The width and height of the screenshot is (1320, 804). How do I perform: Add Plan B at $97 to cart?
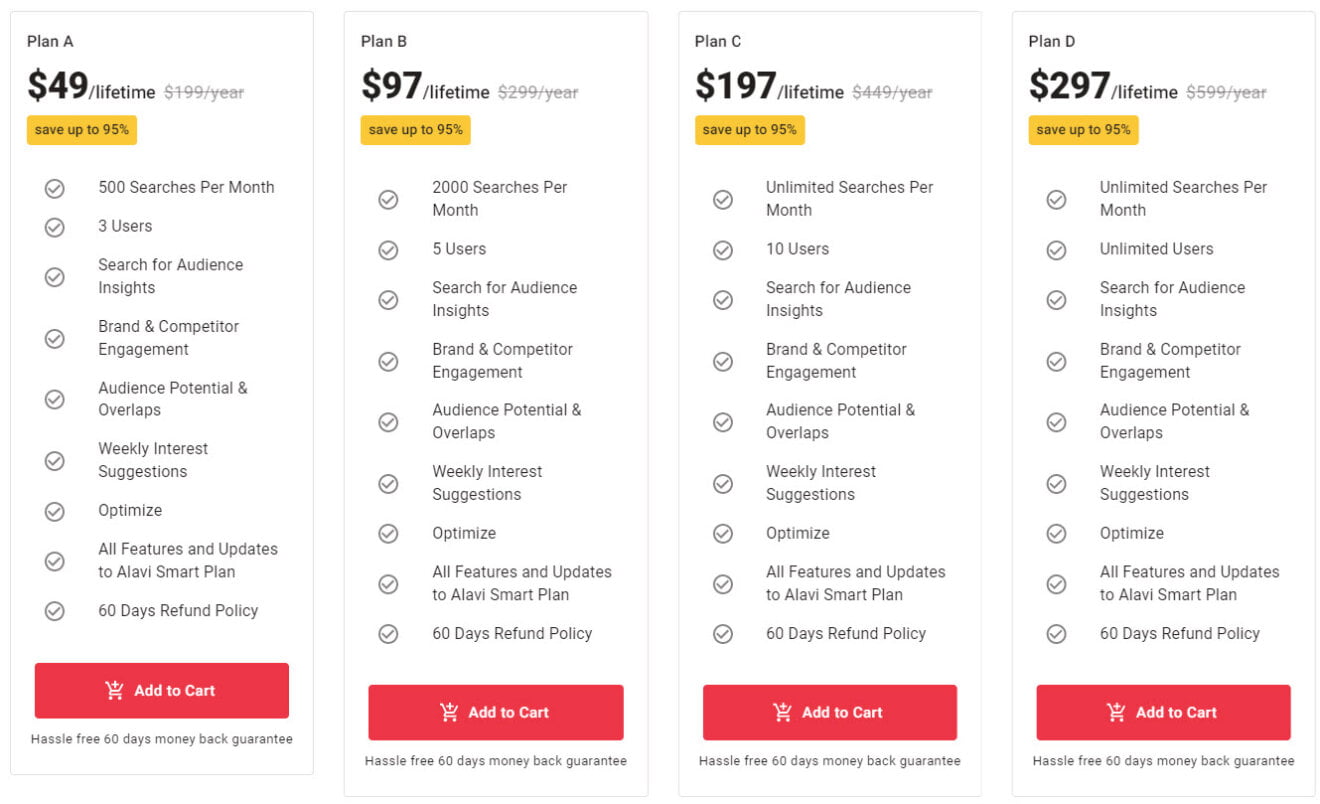click(x=495, y=713)
